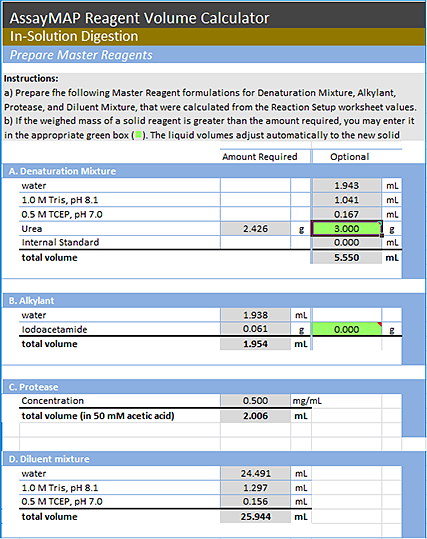427x539 pixels.
Task: Select the Alkylant water volume 1.938
Action: tap(255, 315)
